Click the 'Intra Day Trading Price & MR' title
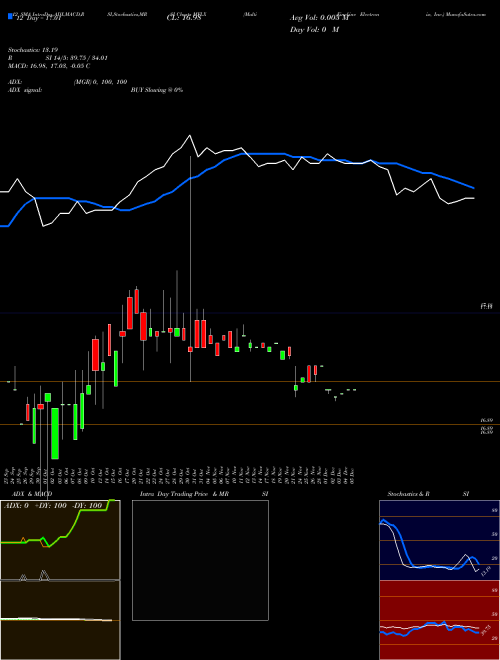Image resolution: width=500 pixels, height=660 pixels. 184,494
